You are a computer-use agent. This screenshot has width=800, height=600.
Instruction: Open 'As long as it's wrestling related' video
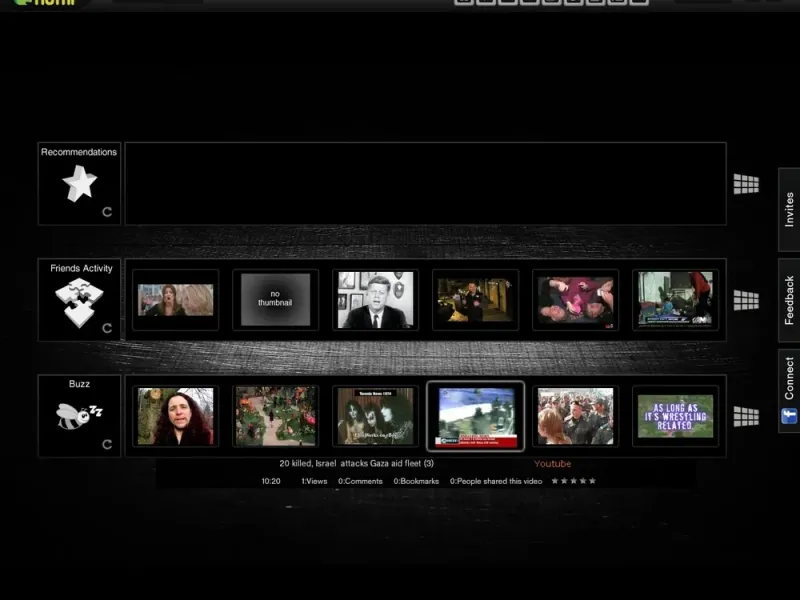pyautogui.click(x=676, y=416)
